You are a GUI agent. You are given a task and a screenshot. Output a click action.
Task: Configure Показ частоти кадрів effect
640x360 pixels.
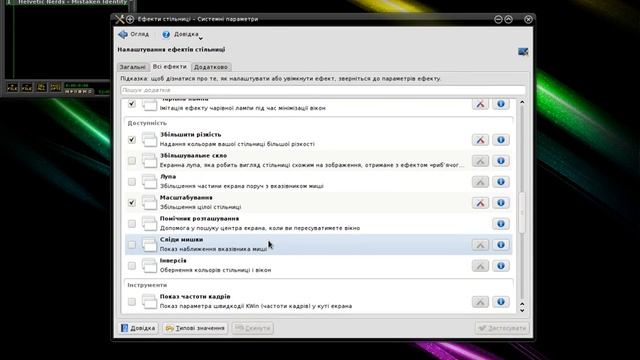480,302
